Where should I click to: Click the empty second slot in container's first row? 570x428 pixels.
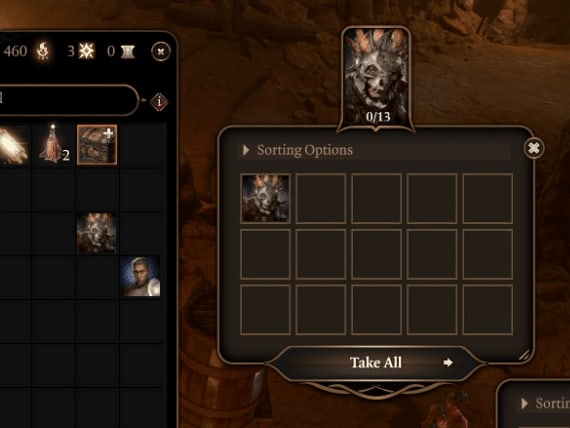pos(321,199)
